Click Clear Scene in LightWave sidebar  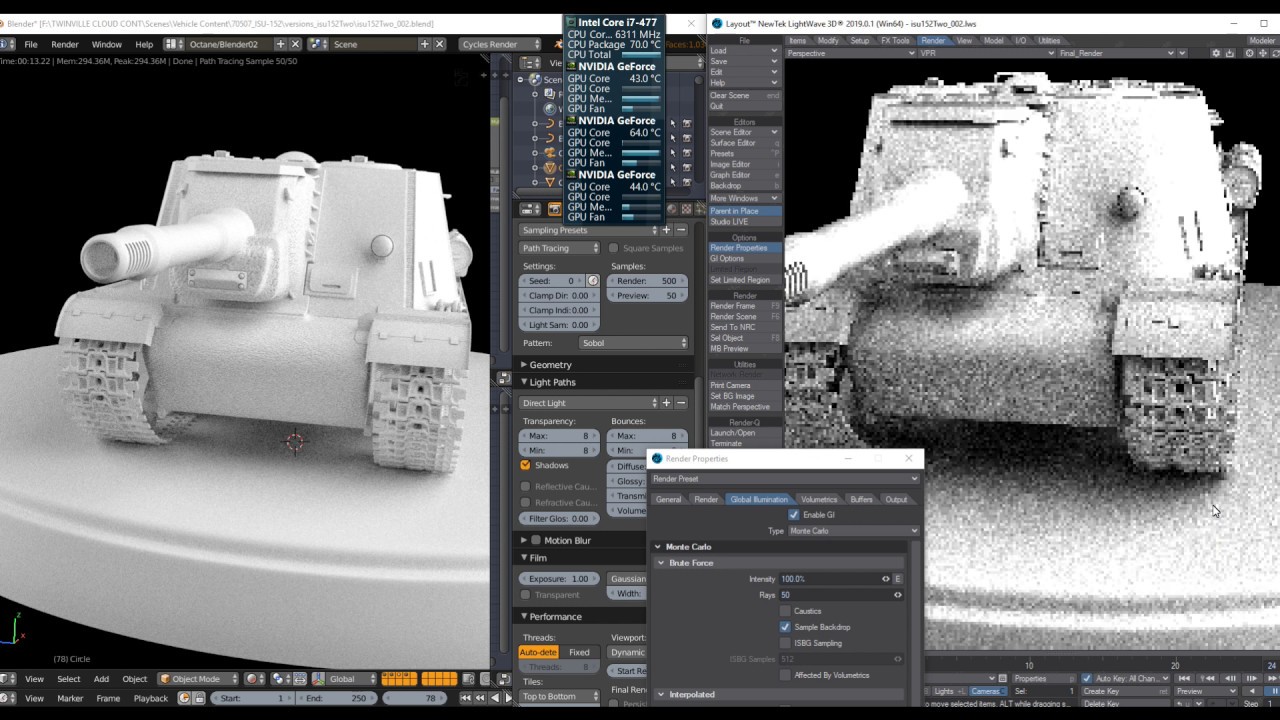coord(744,95)
